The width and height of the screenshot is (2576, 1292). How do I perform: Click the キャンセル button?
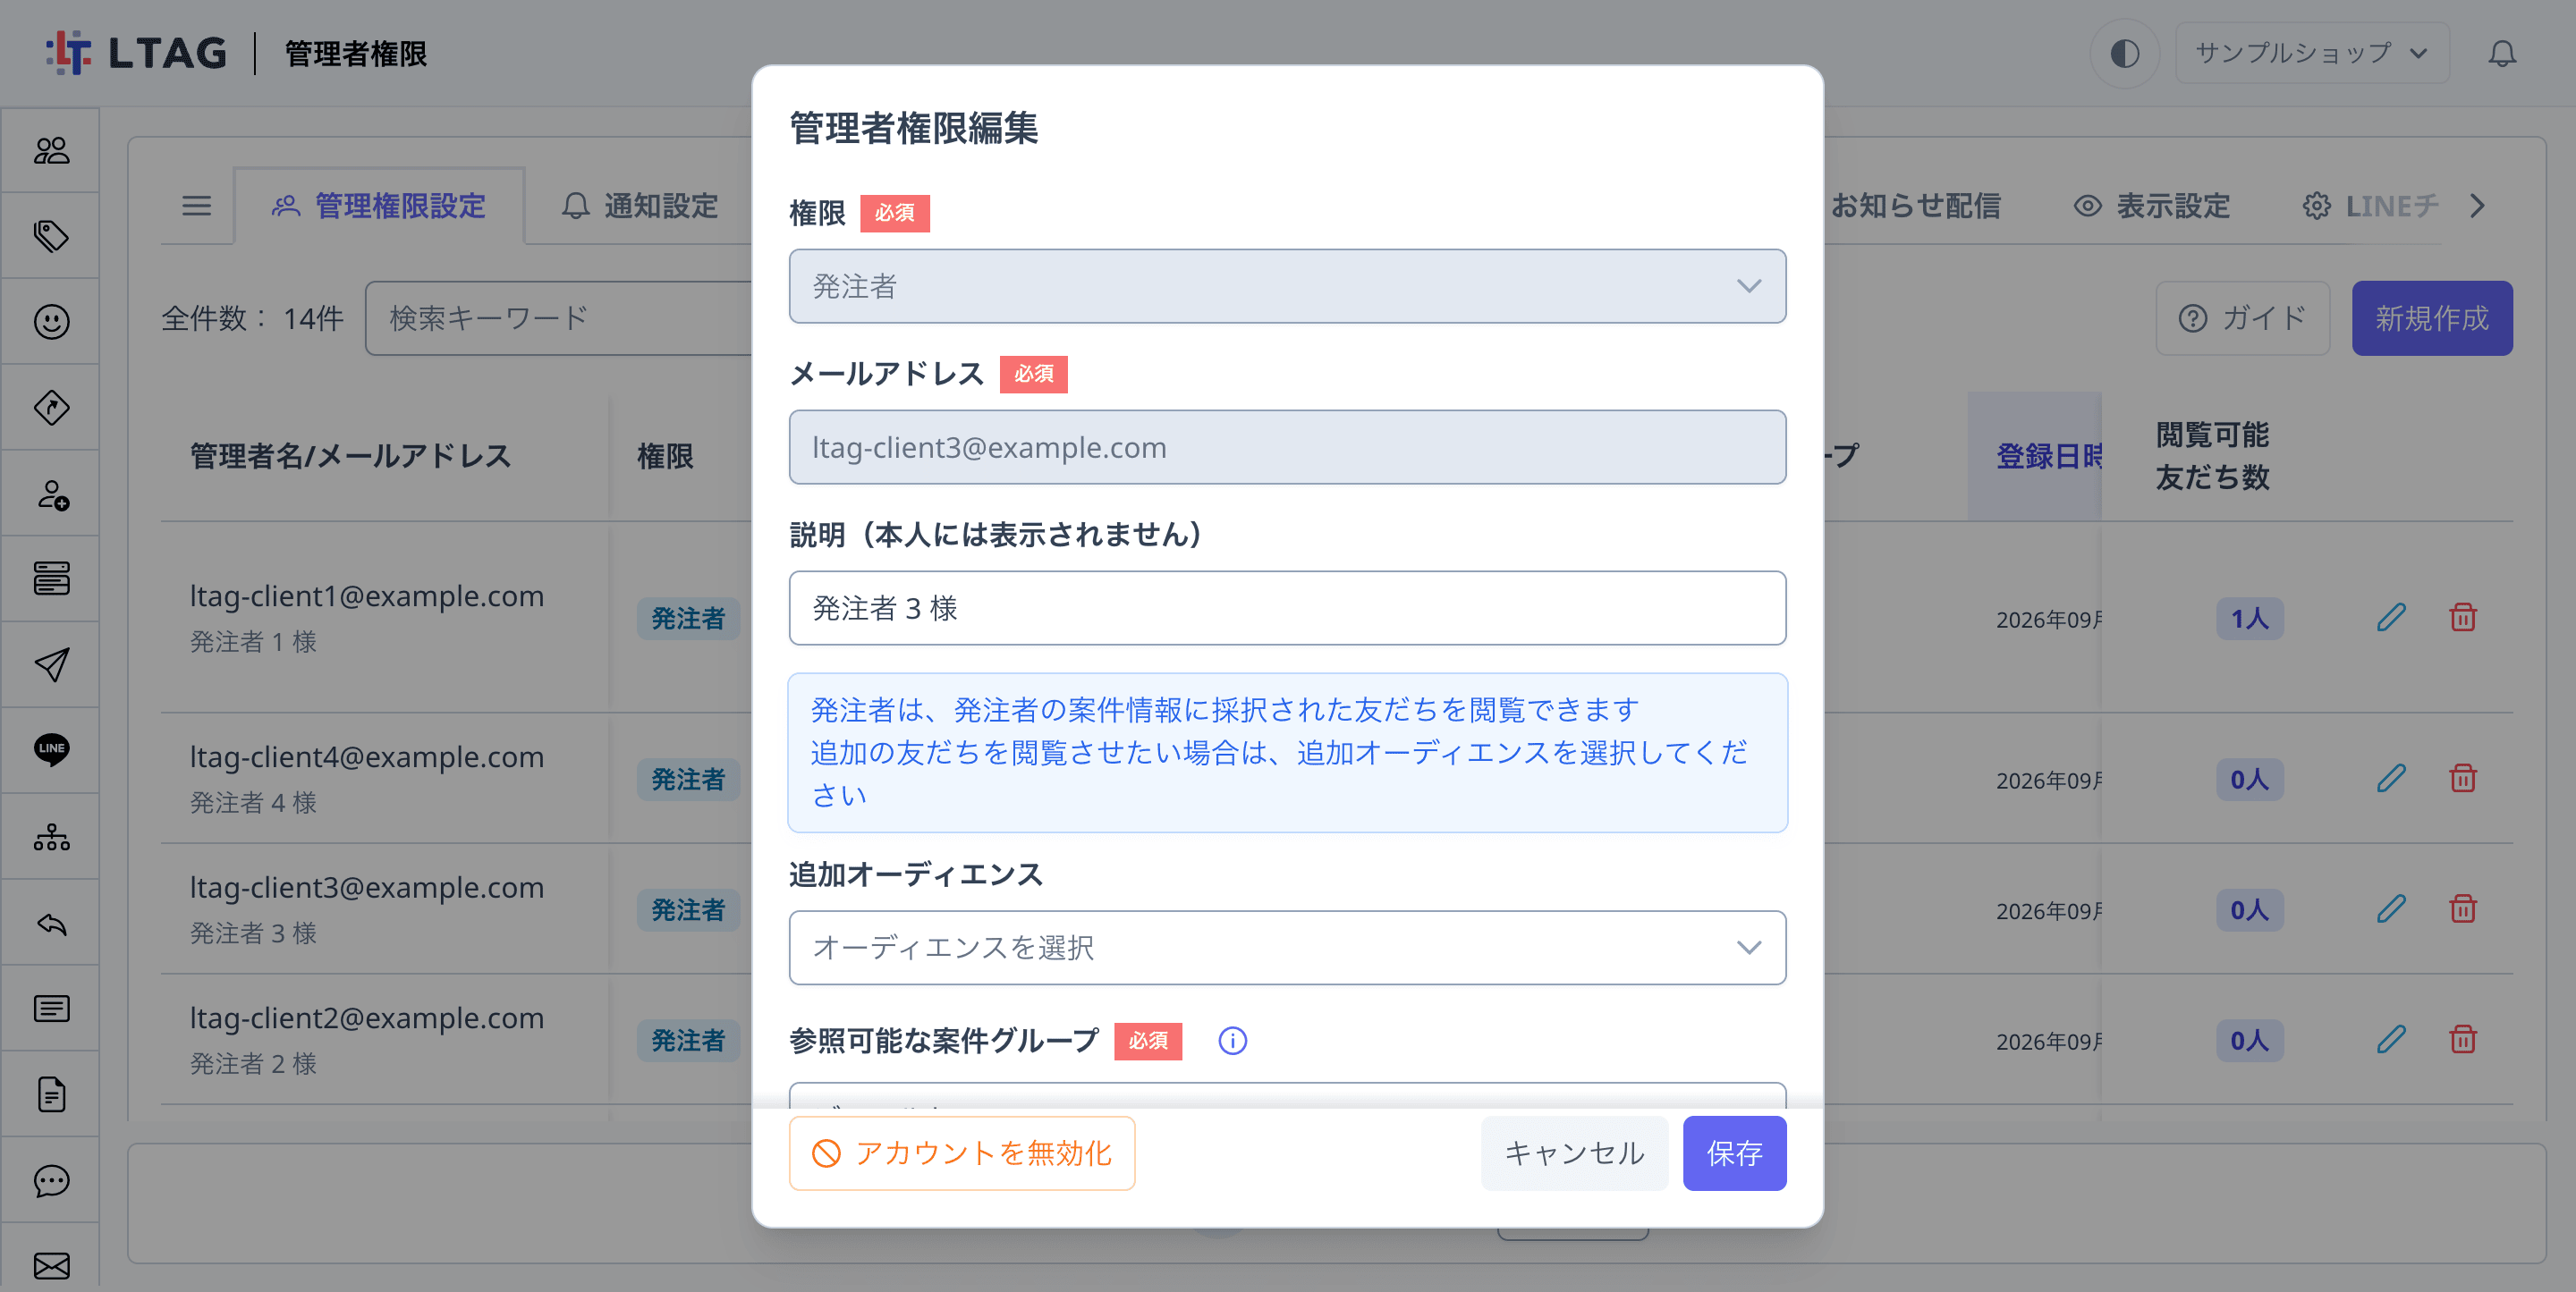[x=1574, y=1153]
